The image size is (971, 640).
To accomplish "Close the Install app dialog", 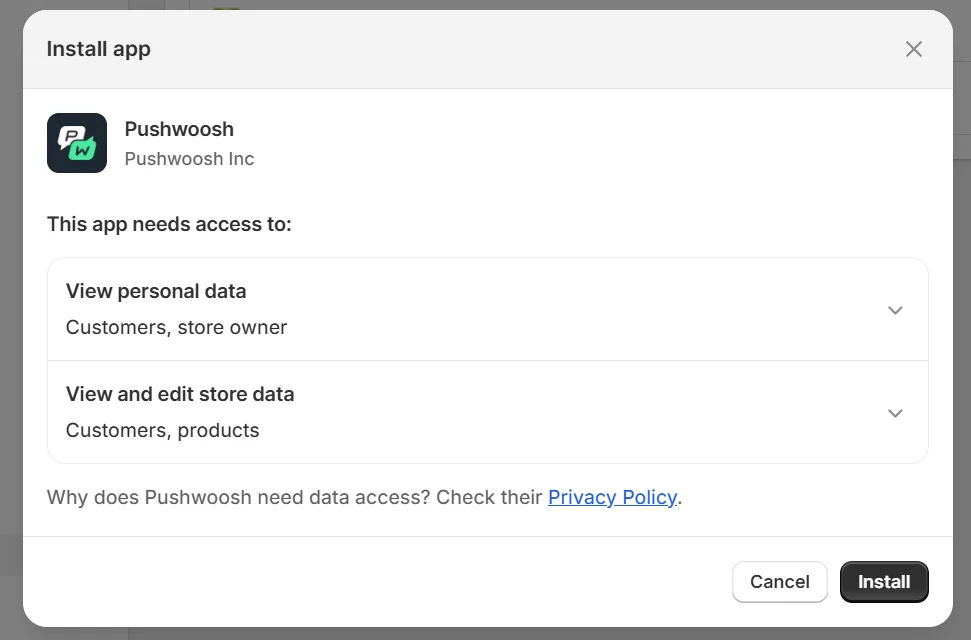I will click(x=913, y=49).
